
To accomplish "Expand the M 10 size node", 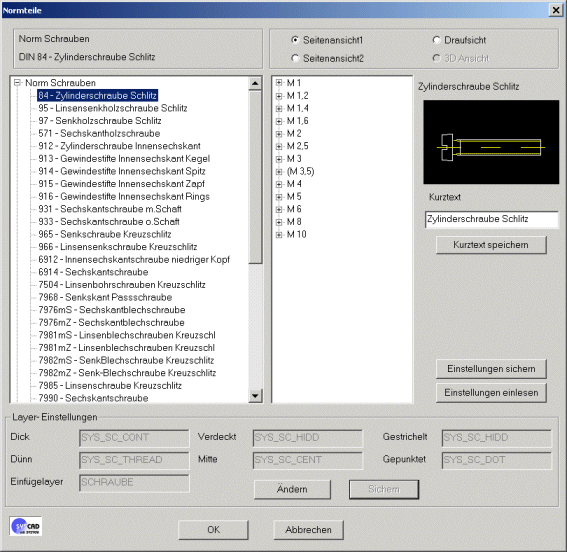I will pyautogui.click(x=279, y=234).
